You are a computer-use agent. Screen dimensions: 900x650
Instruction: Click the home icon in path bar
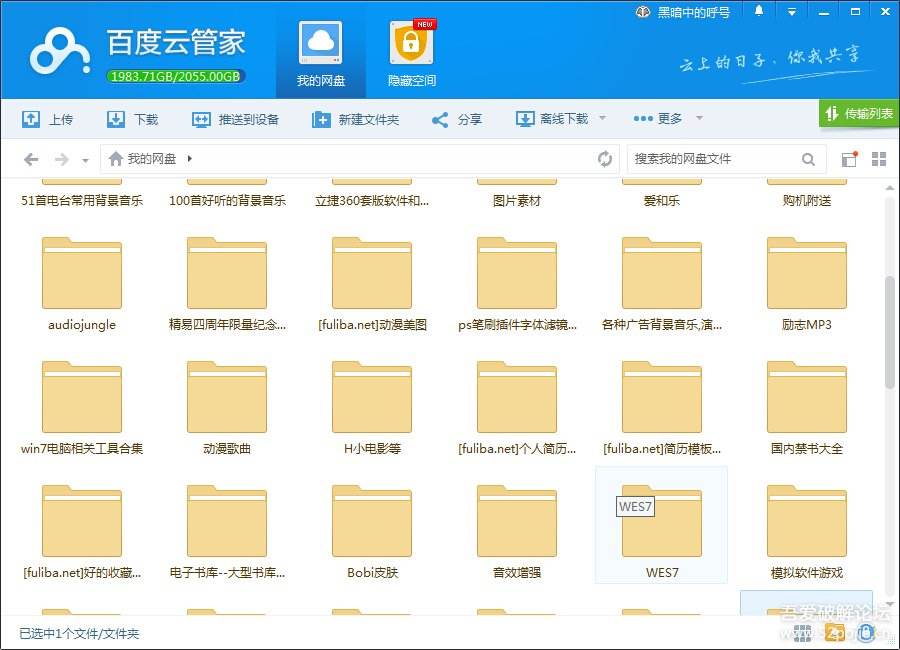pos(115,158)
